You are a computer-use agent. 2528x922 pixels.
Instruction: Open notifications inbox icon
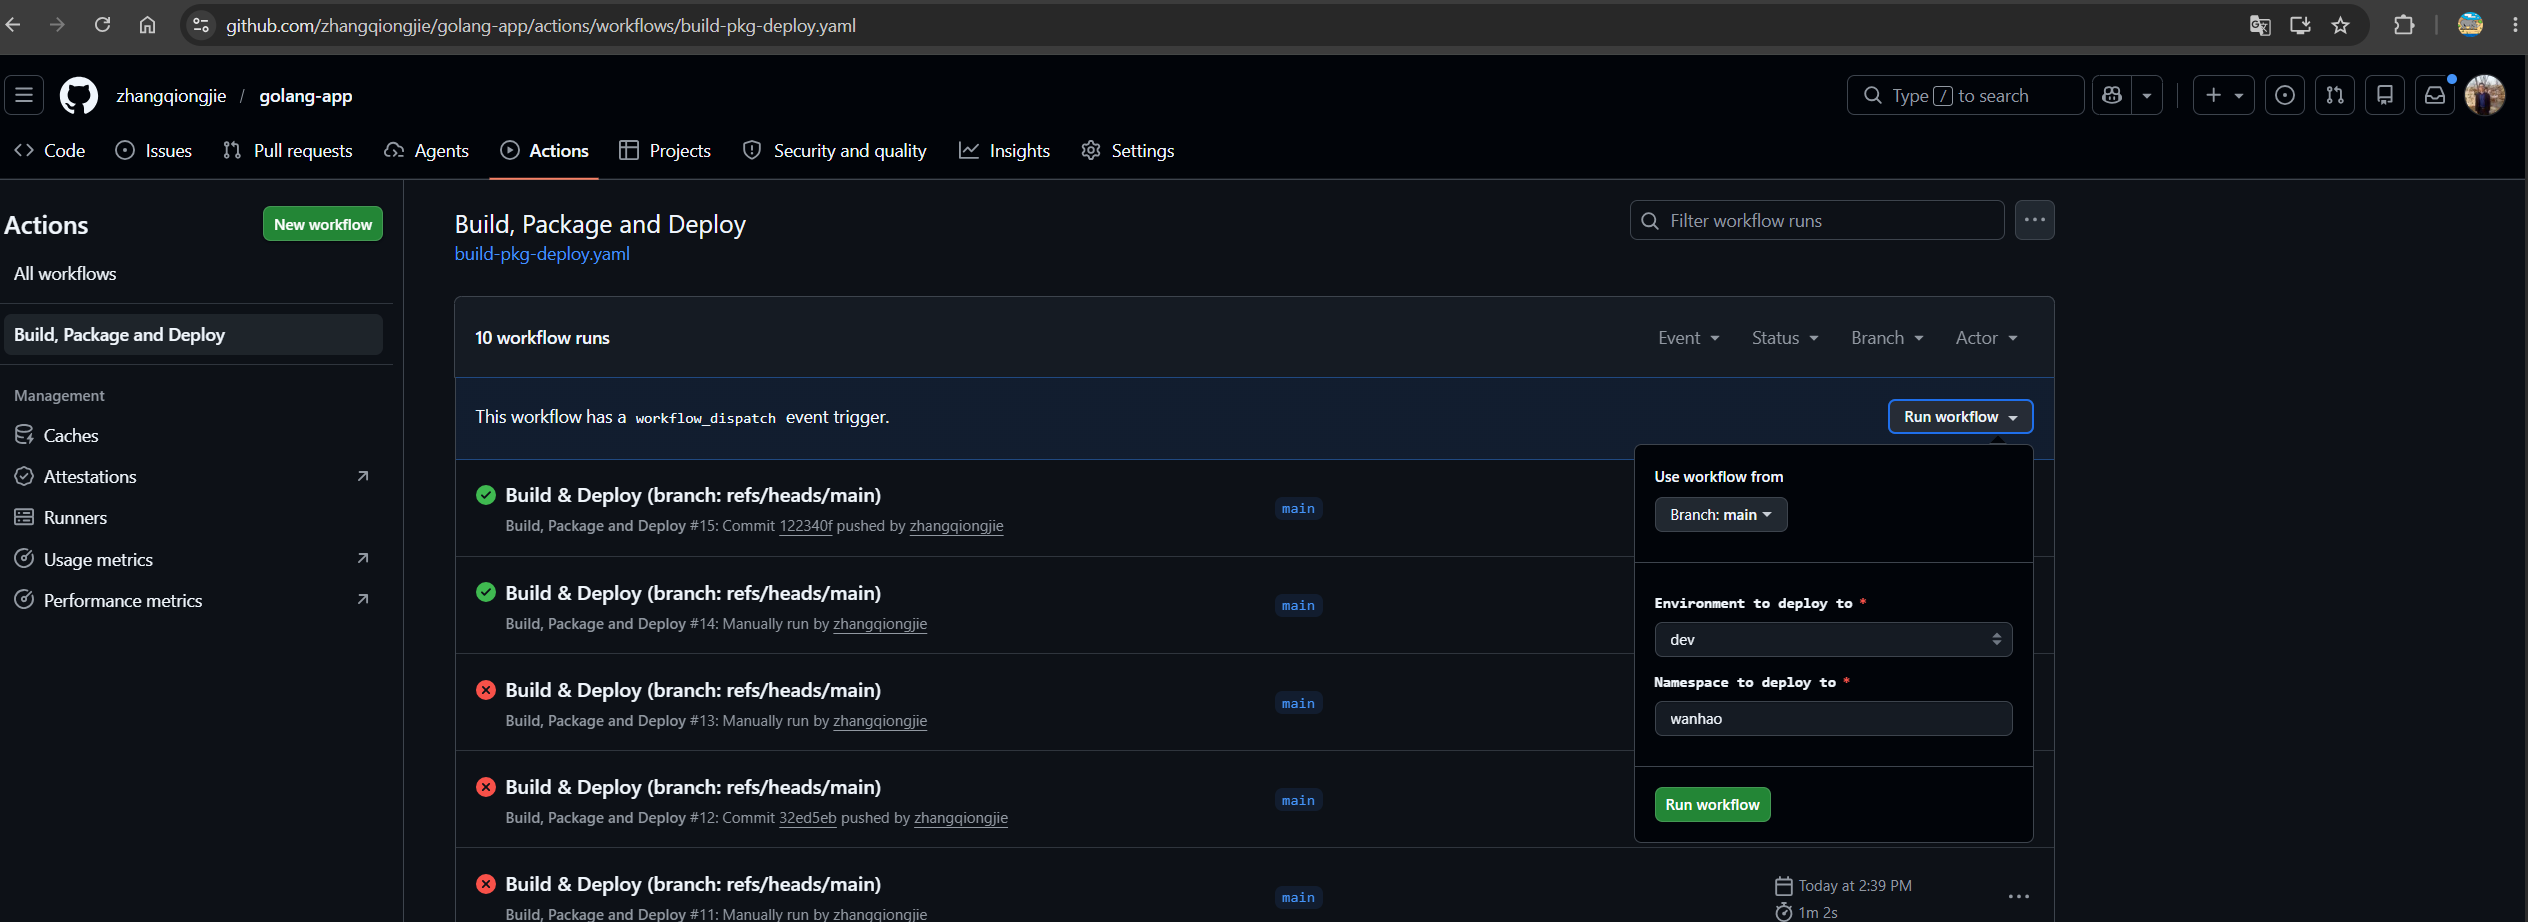pyautogui.click(x=2435, y=95)
